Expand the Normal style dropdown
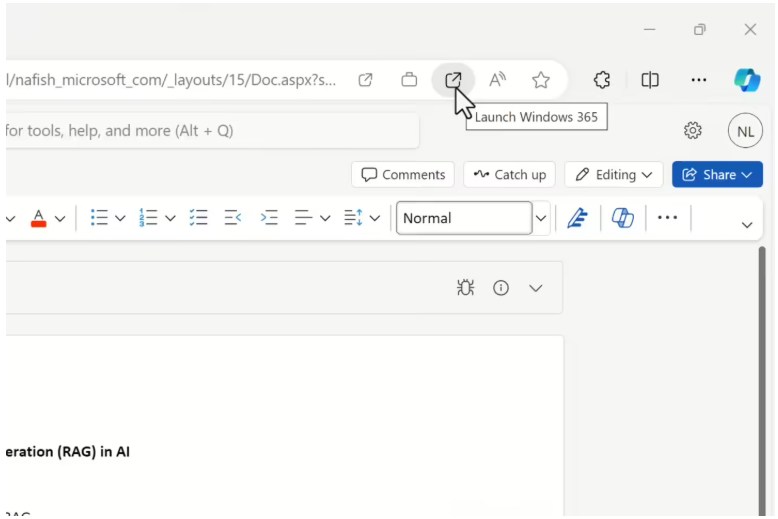Viewport: 778px width, 519px height. (541, 218)
